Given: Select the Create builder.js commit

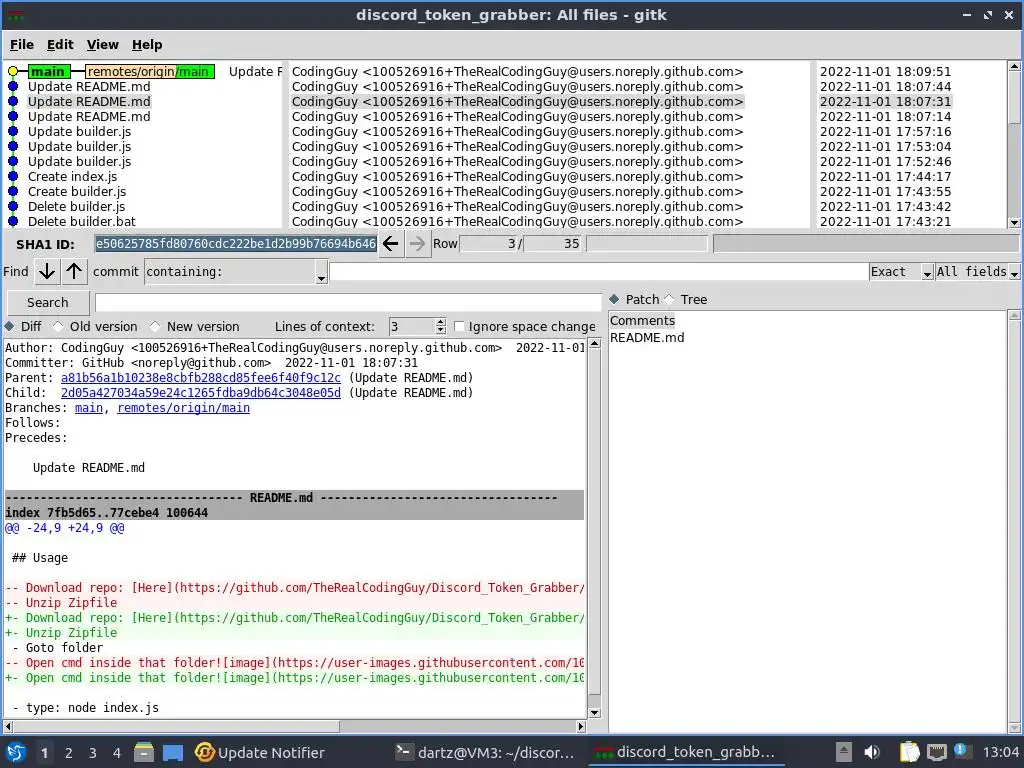Looking at the screenshot, I should tap(77, 191).
